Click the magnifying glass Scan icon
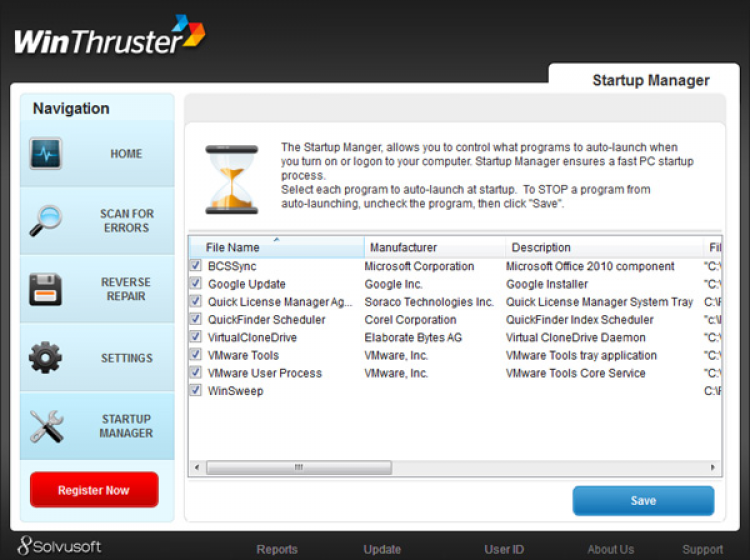Screen dimensions: 750x560 45,220
